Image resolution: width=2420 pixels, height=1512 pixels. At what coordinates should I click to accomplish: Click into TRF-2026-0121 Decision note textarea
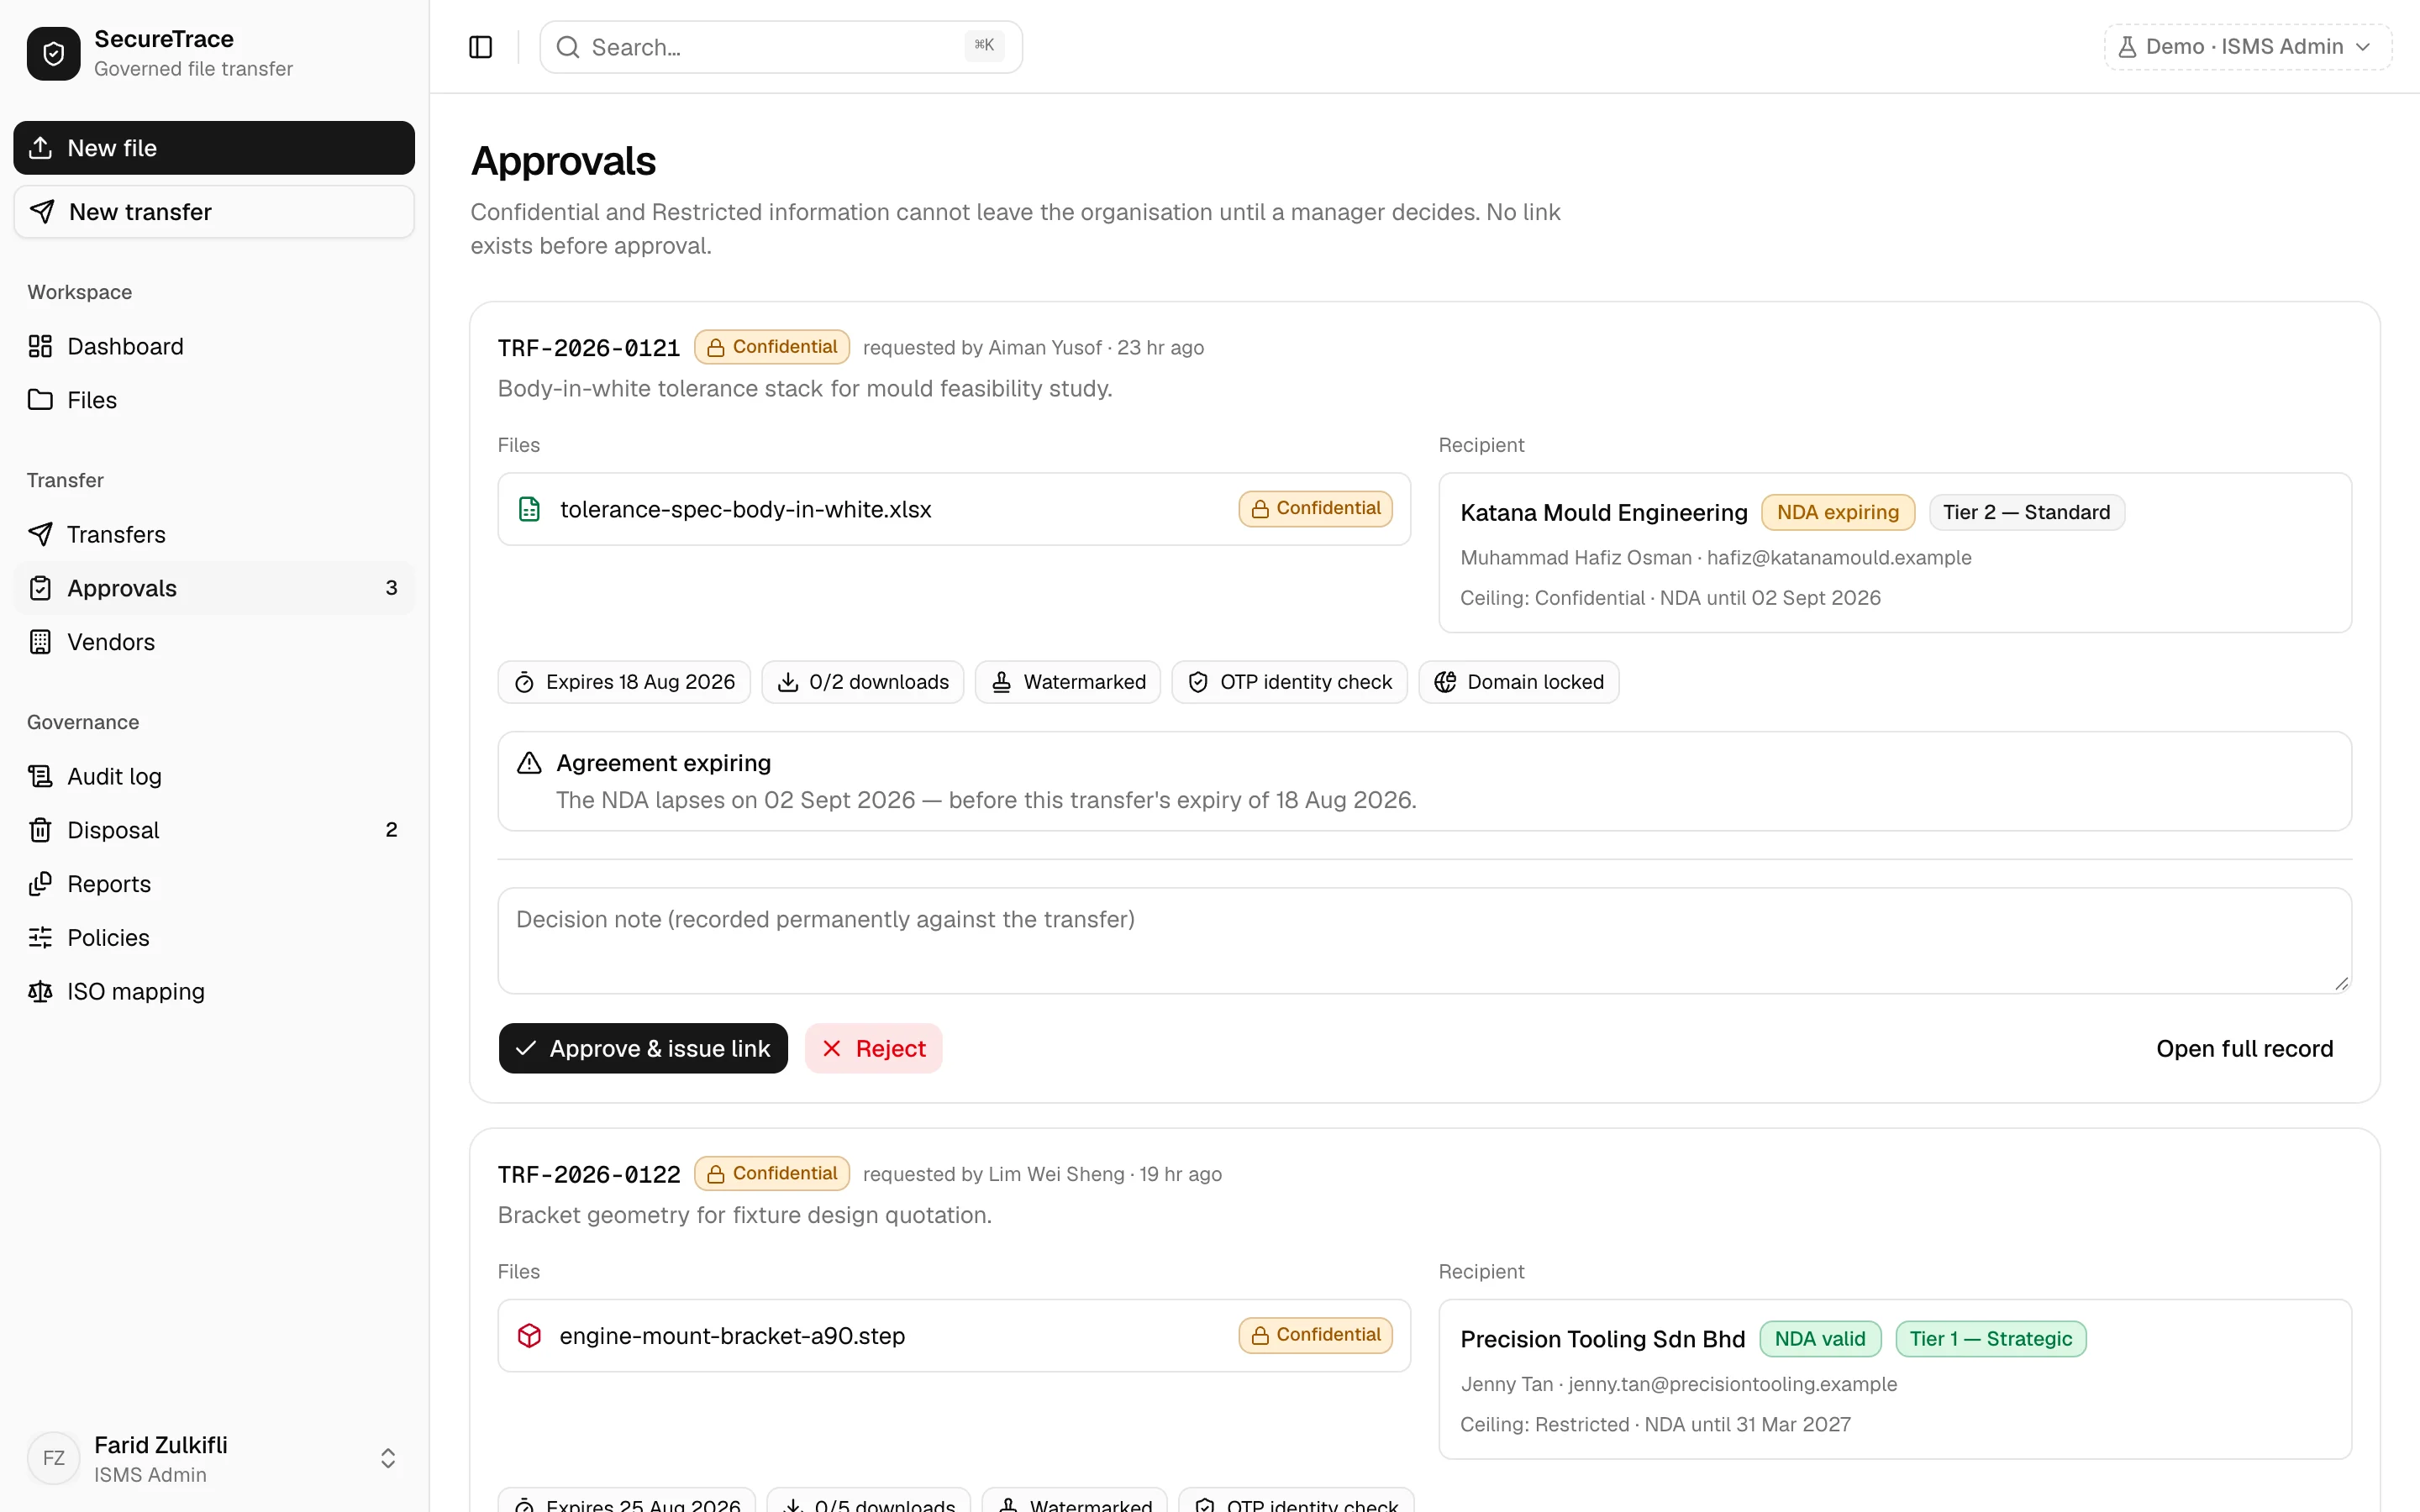(1424, 940)
